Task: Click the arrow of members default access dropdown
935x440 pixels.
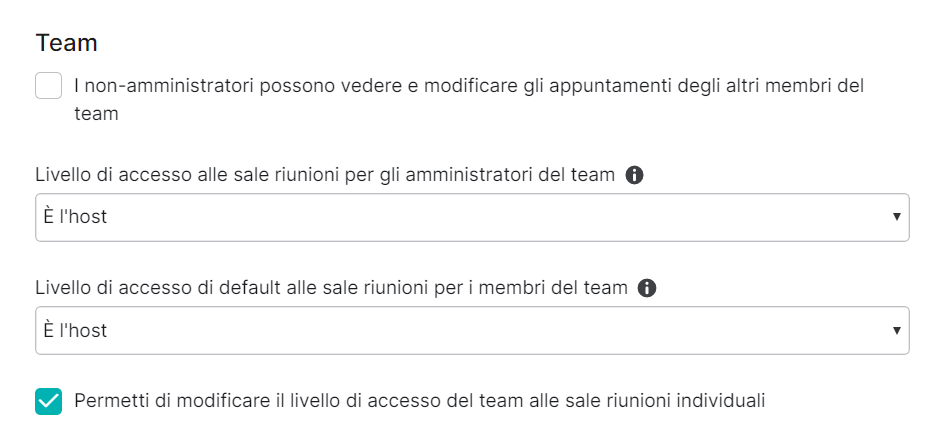Action: 896,330
